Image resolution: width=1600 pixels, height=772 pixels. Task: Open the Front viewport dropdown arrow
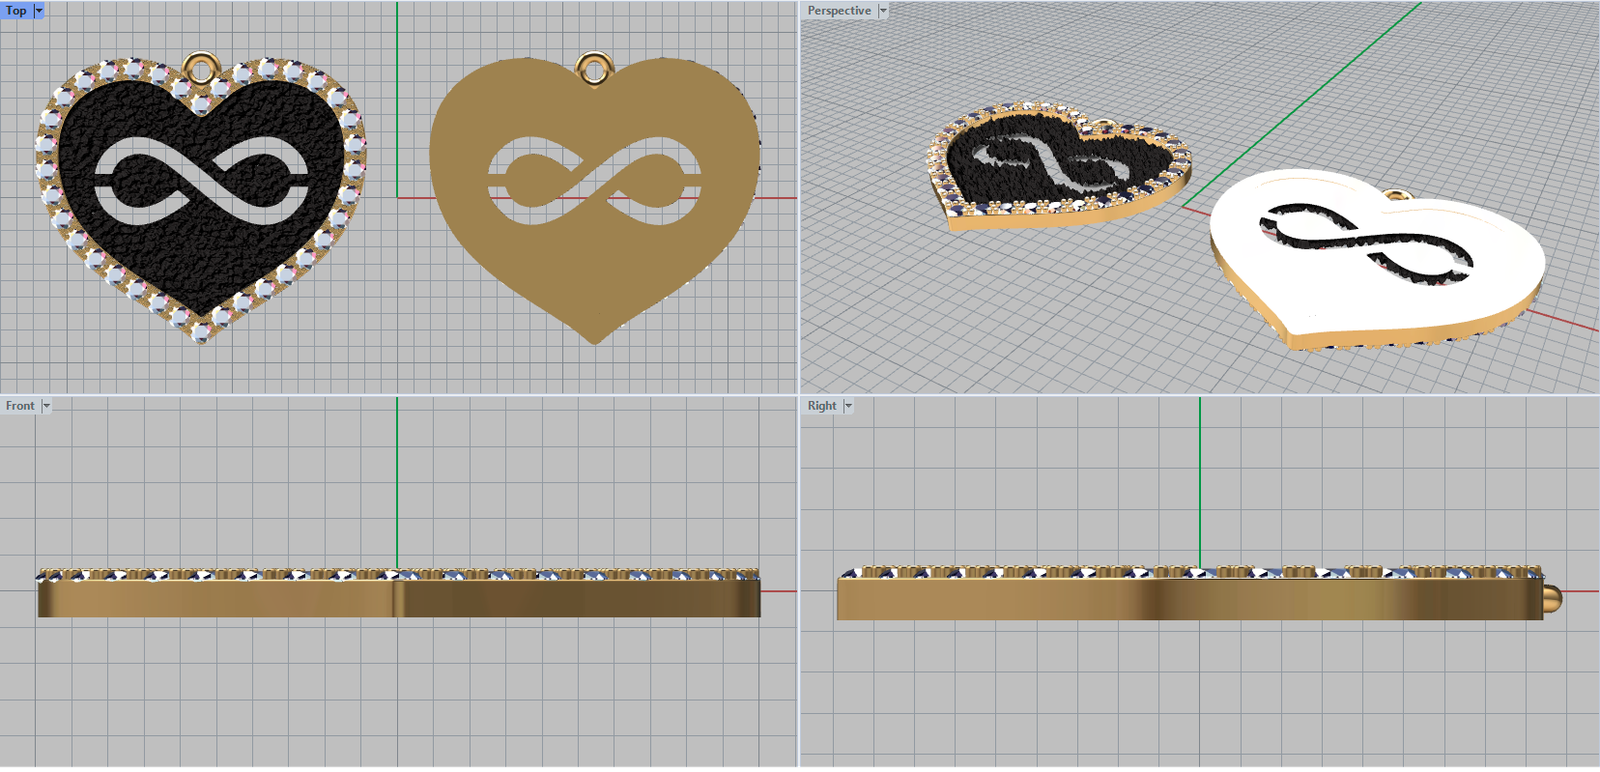(x=46, y=405)
